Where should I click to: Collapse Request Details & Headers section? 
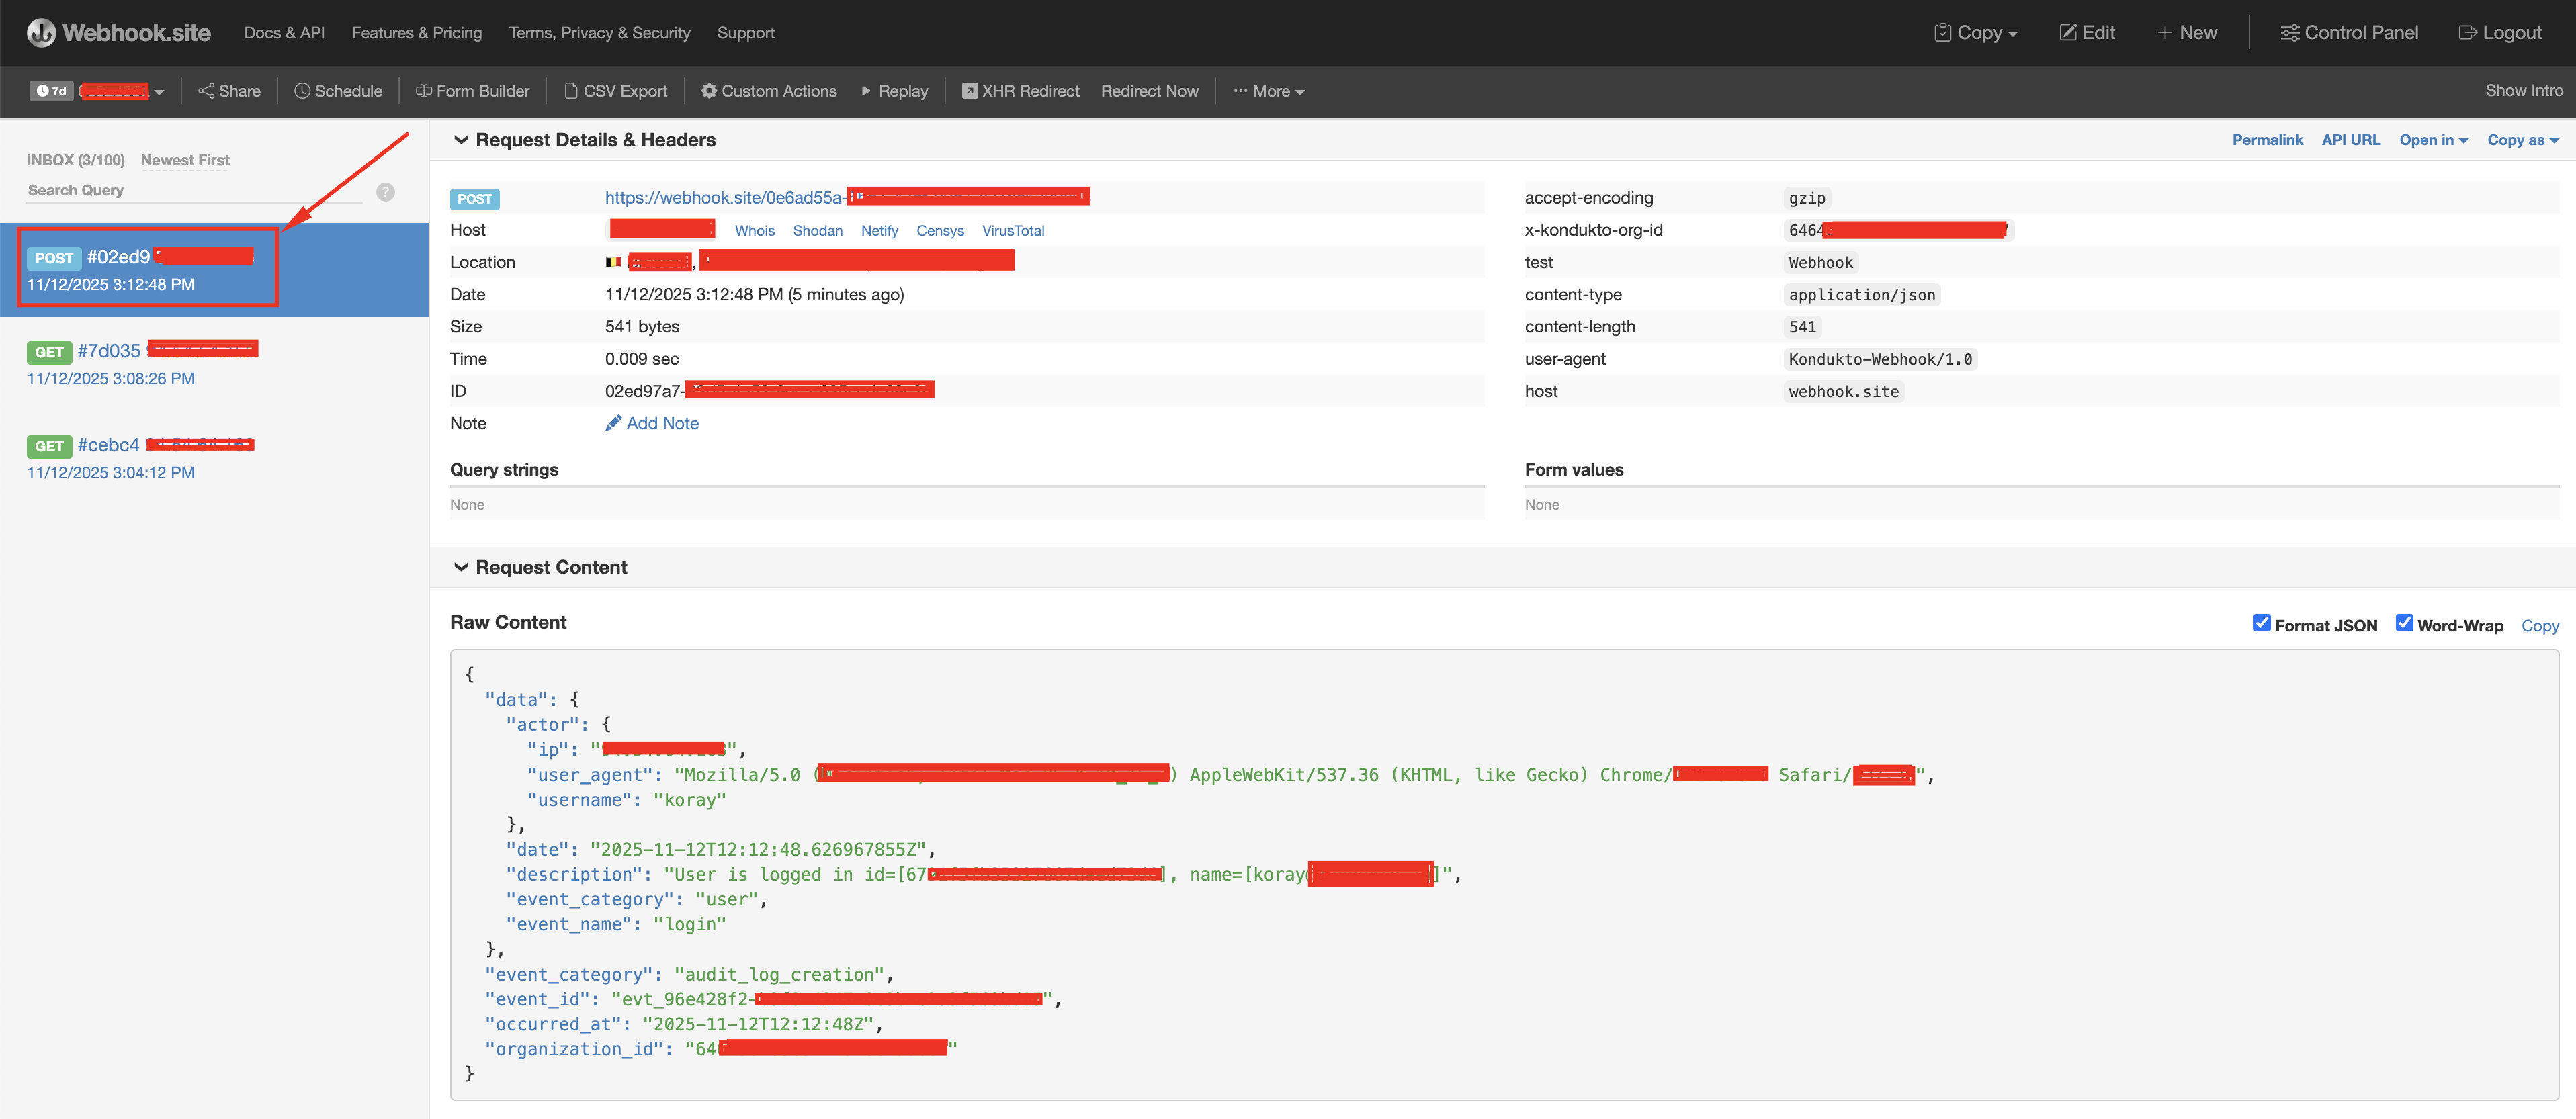click(x=461, y=140)
